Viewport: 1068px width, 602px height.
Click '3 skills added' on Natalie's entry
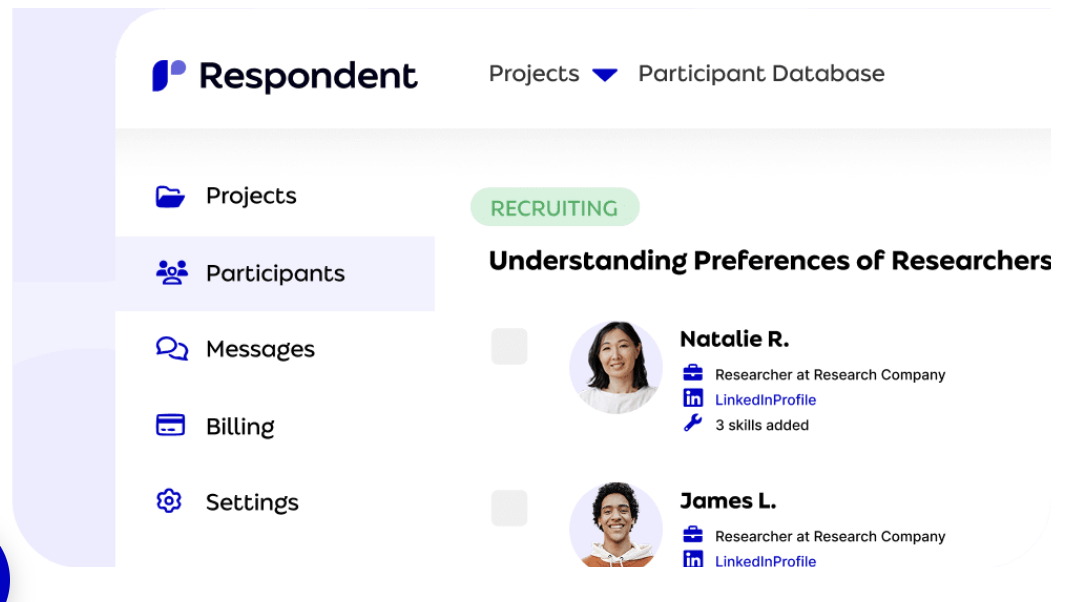coord(763,424)
